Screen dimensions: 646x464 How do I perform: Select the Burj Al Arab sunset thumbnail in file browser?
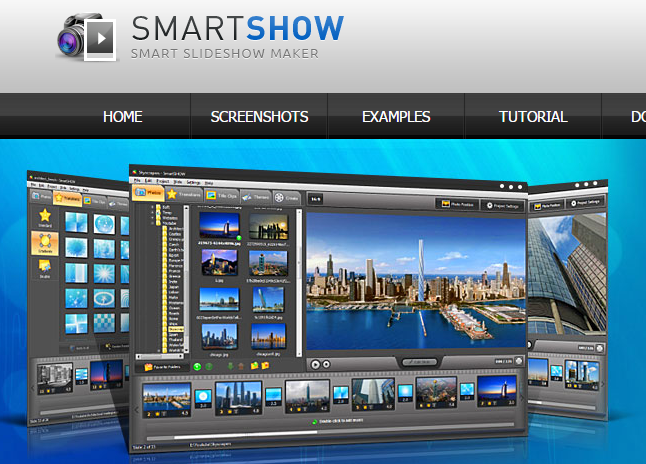pos(219,226)
